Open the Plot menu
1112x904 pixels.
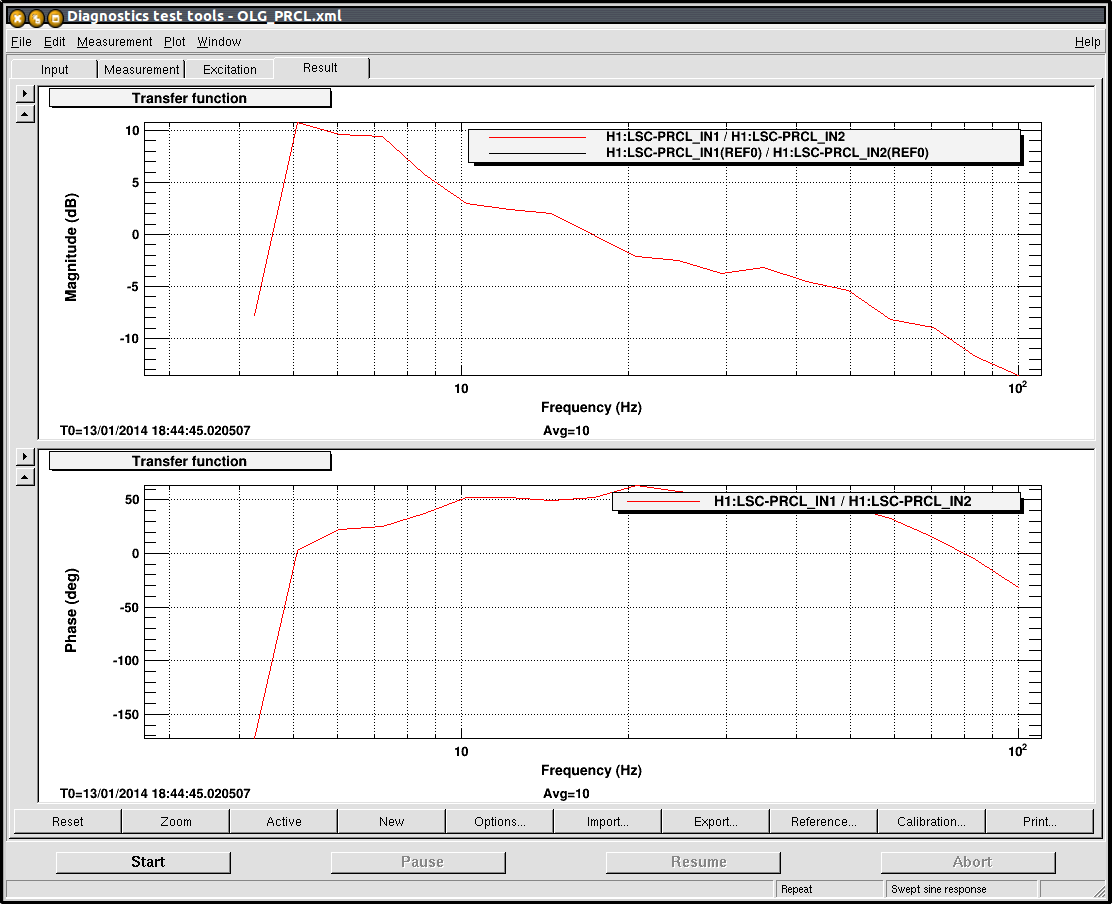(174, 42)
